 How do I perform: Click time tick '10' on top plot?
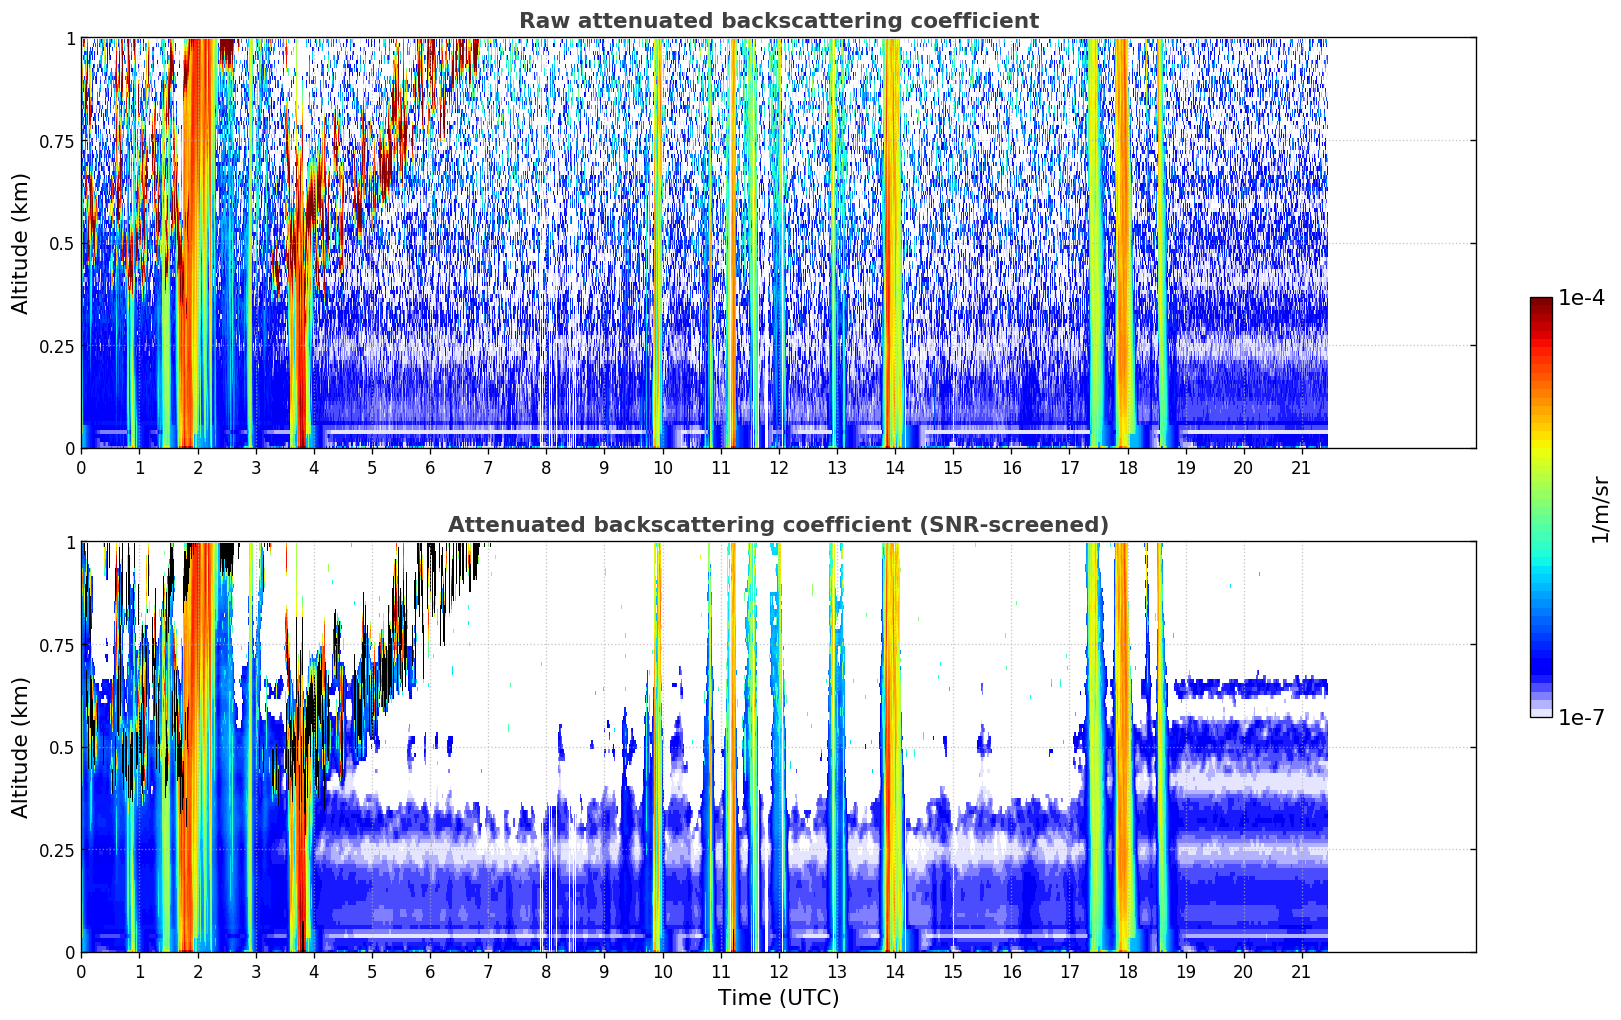click(662, 467)
